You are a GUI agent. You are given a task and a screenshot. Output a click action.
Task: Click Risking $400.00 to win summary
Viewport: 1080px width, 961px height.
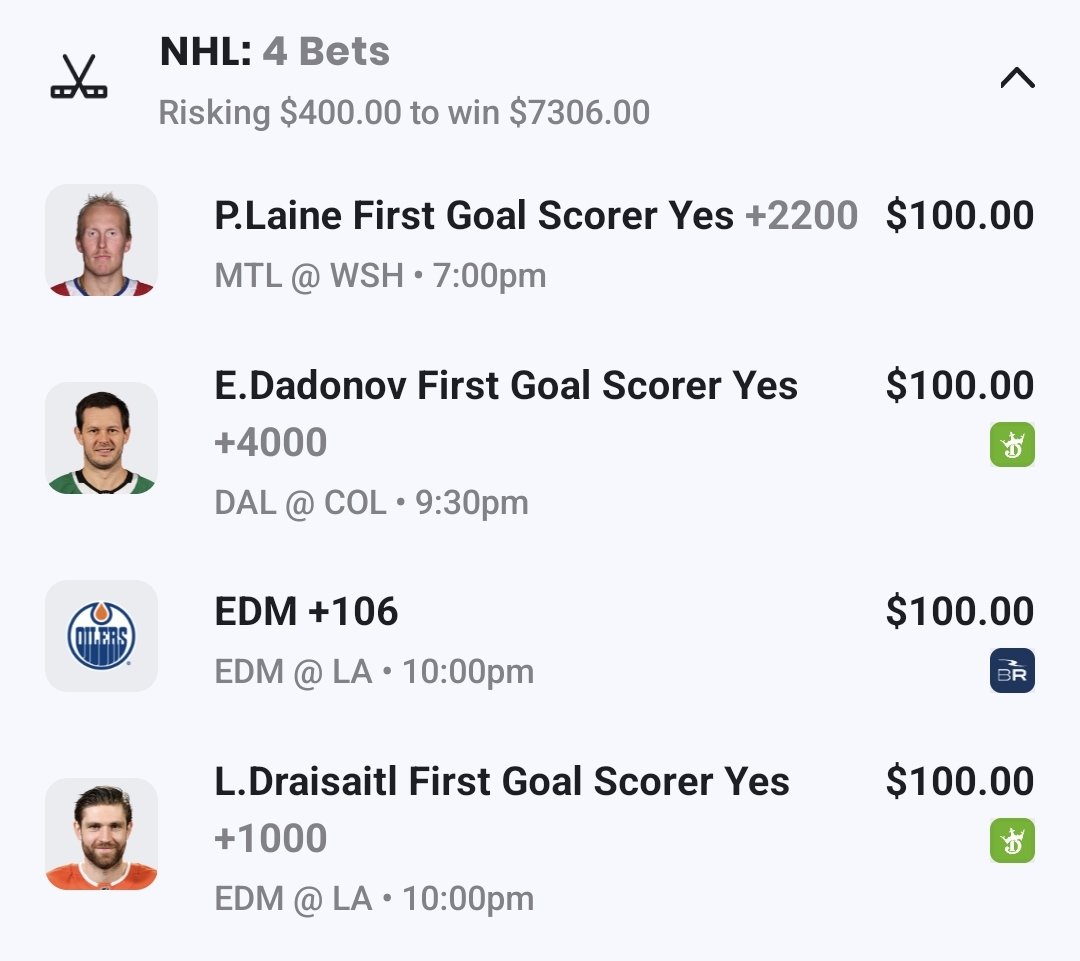404,113
